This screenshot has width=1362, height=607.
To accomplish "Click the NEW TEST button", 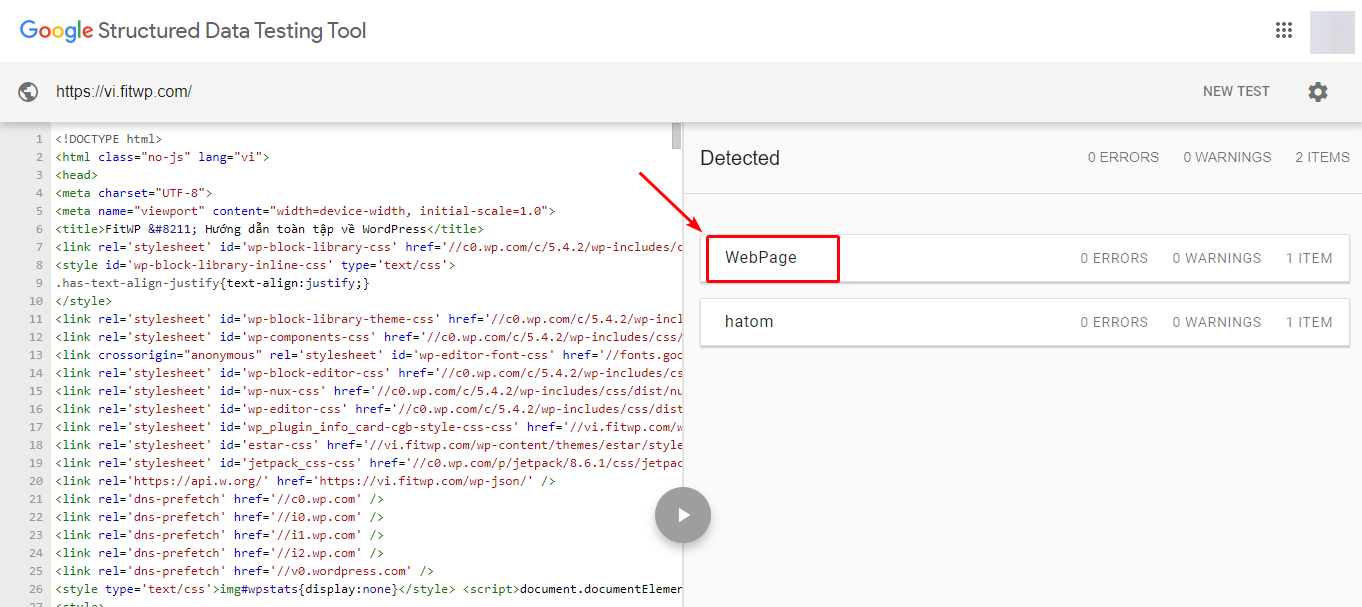I will click(x=1236, y=91).
